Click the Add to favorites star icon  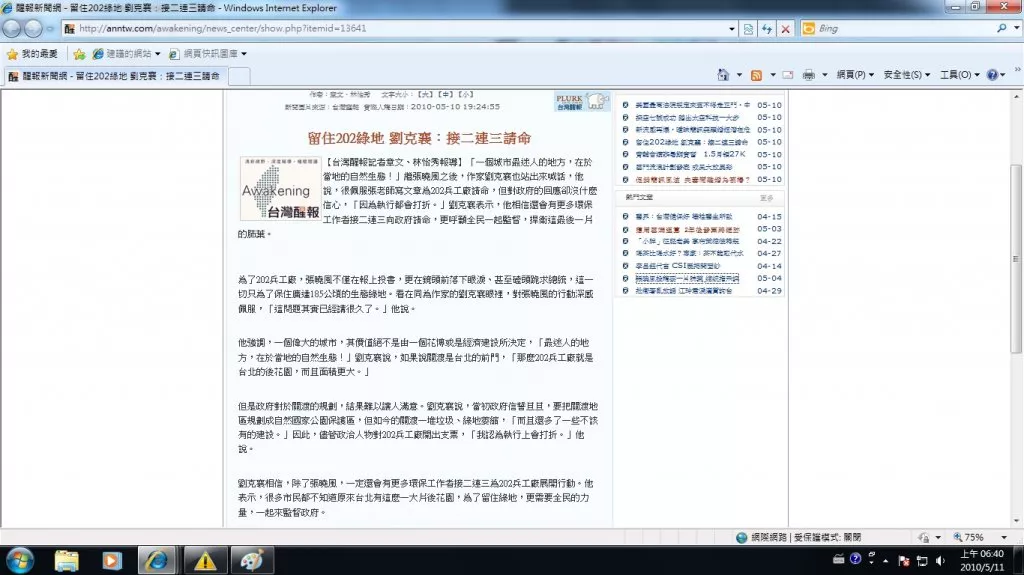(x=79, y=53)
